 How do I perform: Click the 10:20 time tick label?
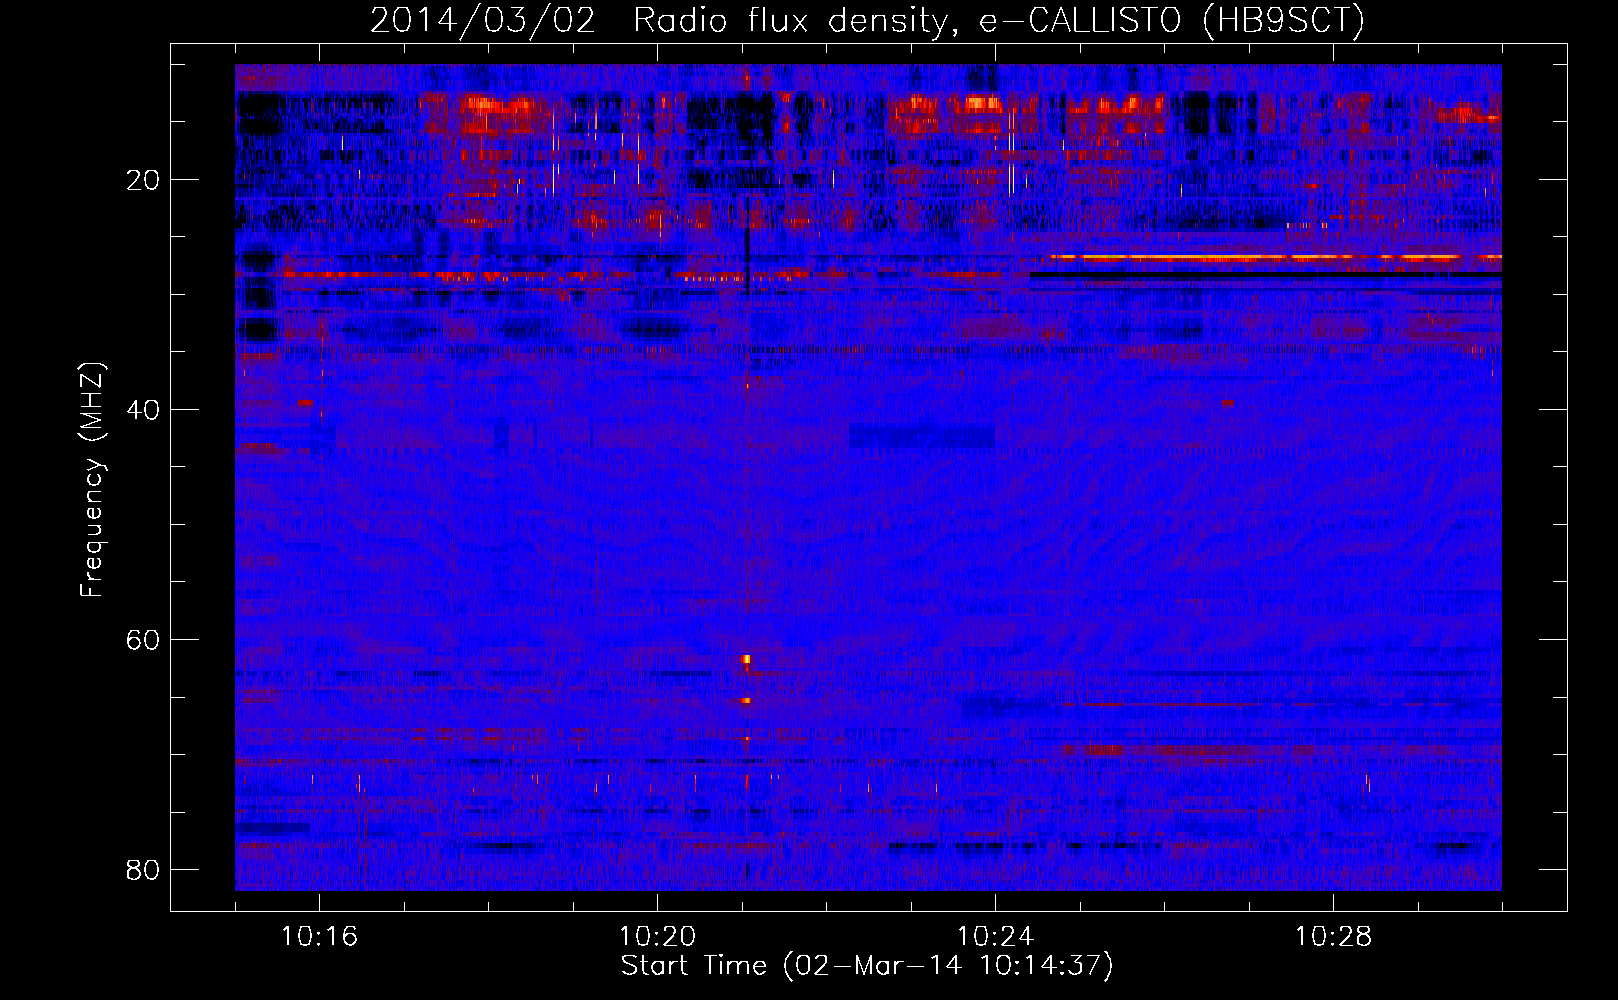tap(657, 937)
